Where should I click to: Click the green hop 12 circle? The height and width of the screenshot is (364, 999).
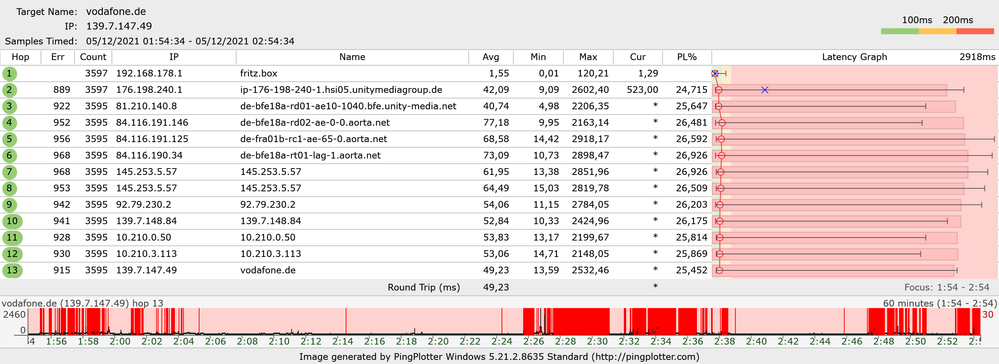12,254
